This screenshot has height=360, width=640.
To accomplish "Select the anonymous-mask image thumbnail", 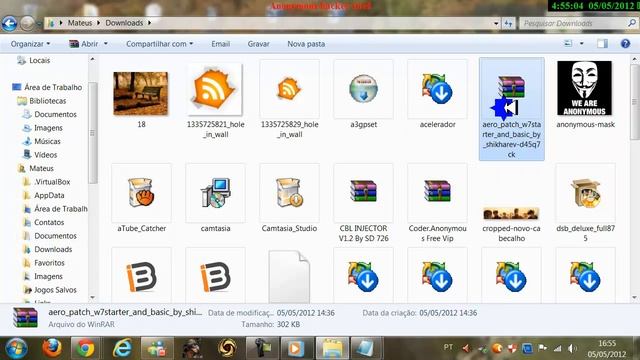I will tap(584, 88).
